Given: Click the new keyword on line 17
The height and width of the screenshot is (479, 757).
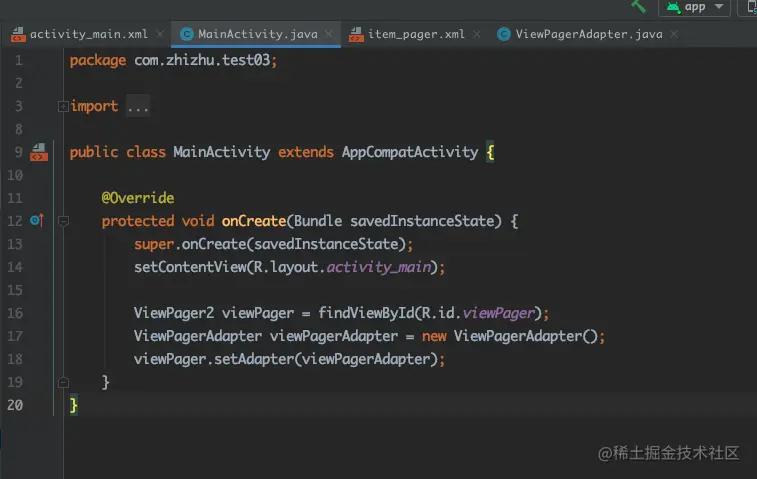Looking at the screenshot, I should click(x=434, y=337).
